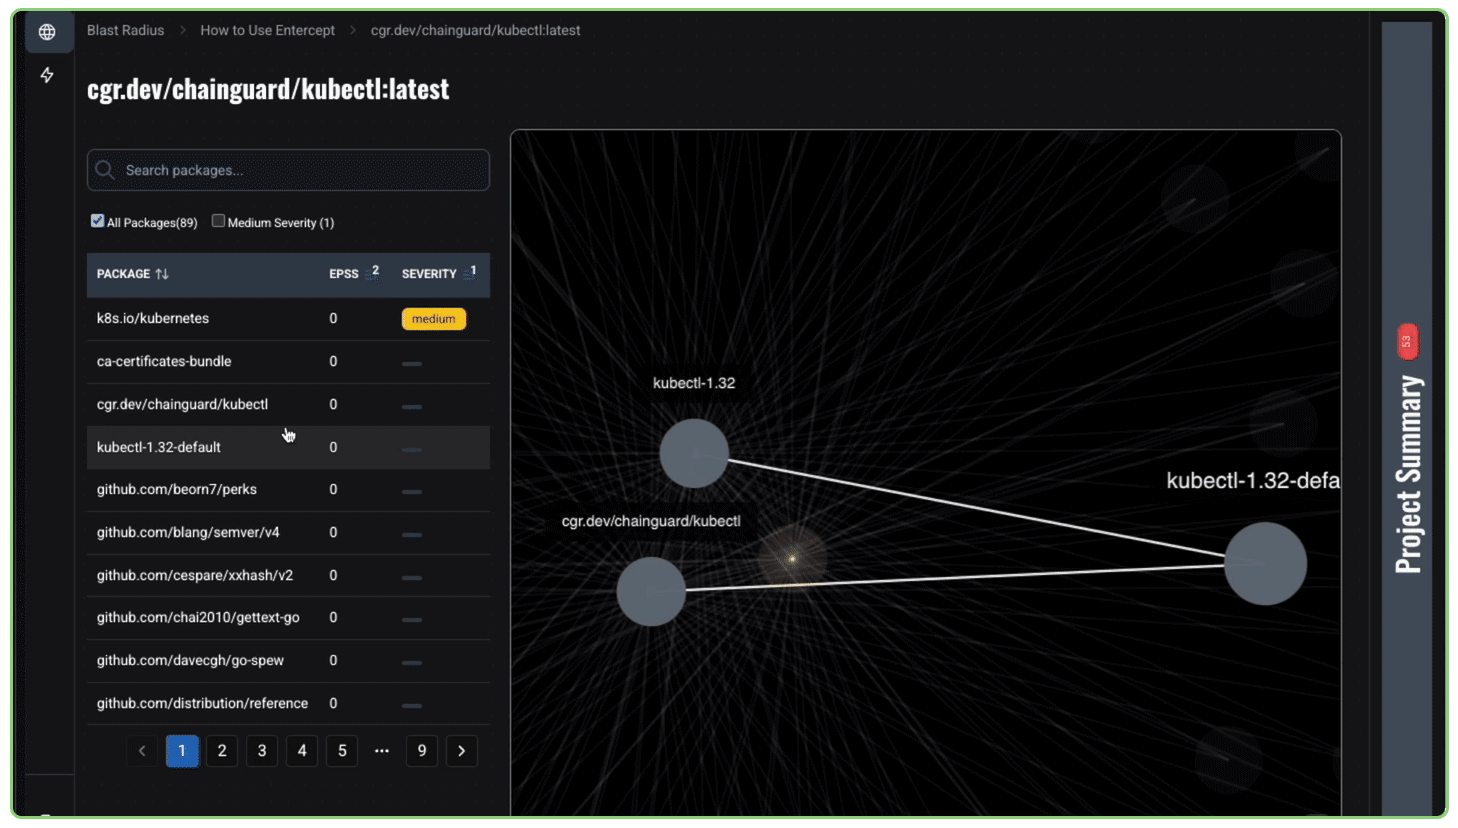The height and width of the screenshot is (828, 1458).
Task: Click the cgr.dev/chainguard/kubectl:latest breadcrumb
Action: point(475,30)
